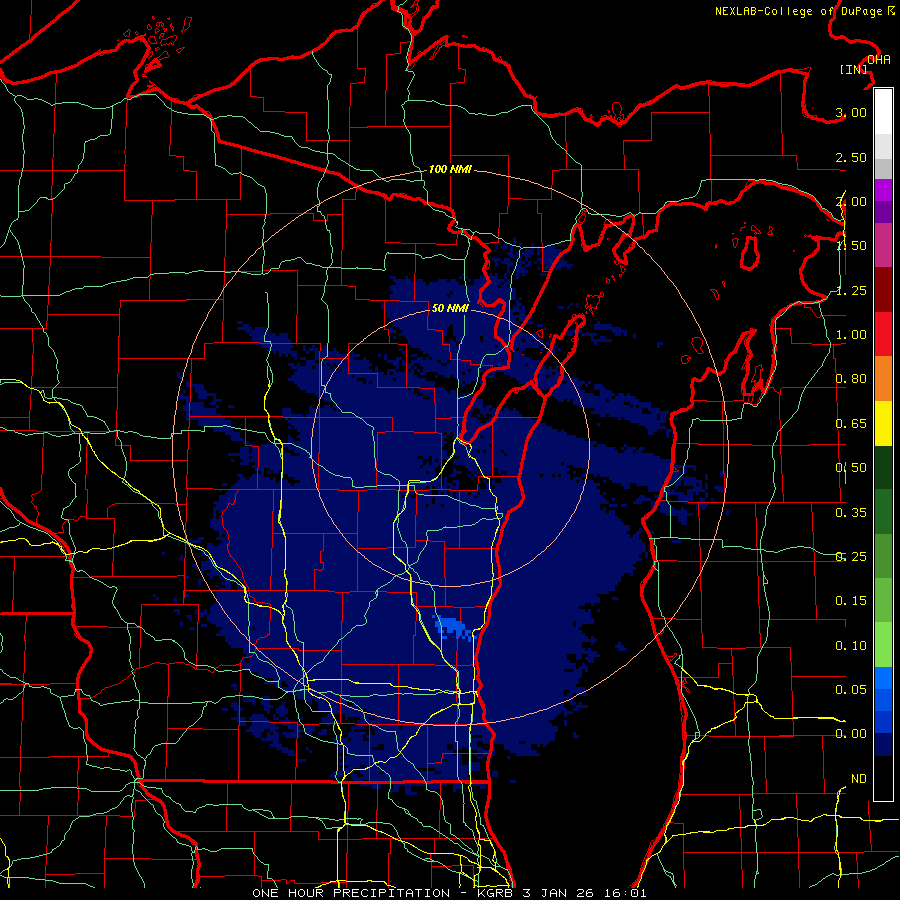Click the OHA product label above legend
This screenshot has width=900, height=900.
click(x=879, y=60)
